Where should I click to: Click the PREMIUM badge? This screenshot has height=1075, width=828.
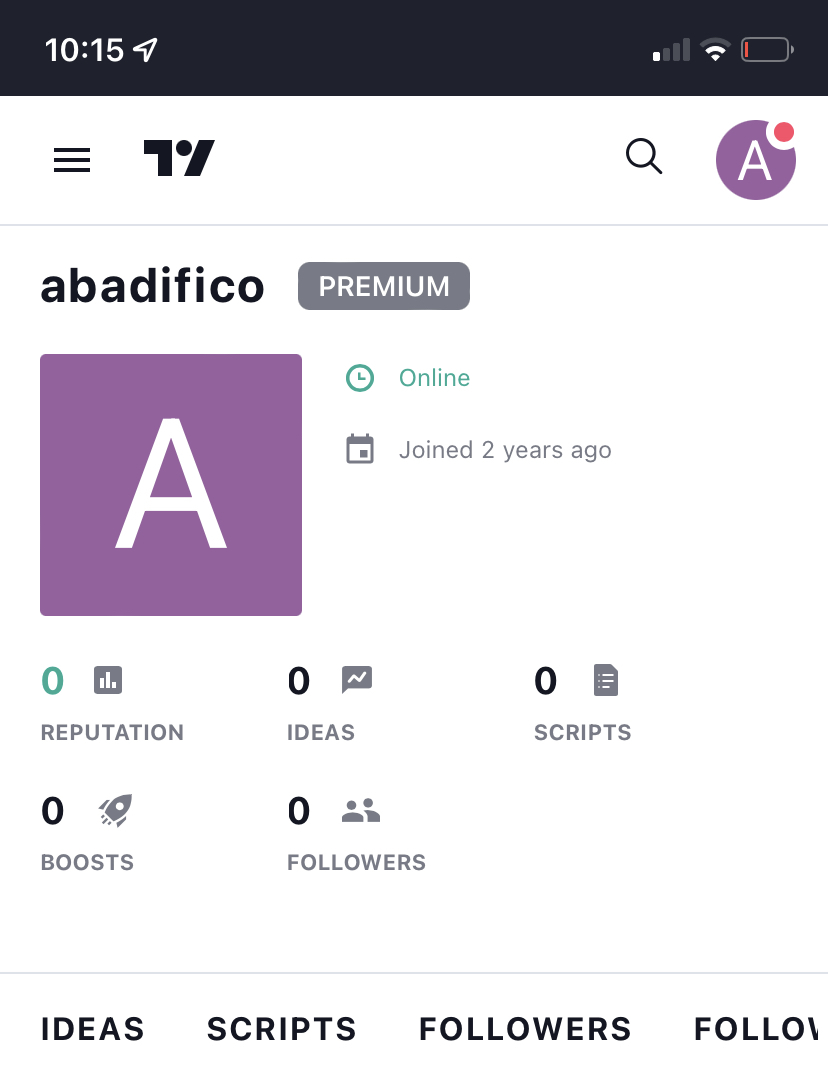tap(384, 287)
